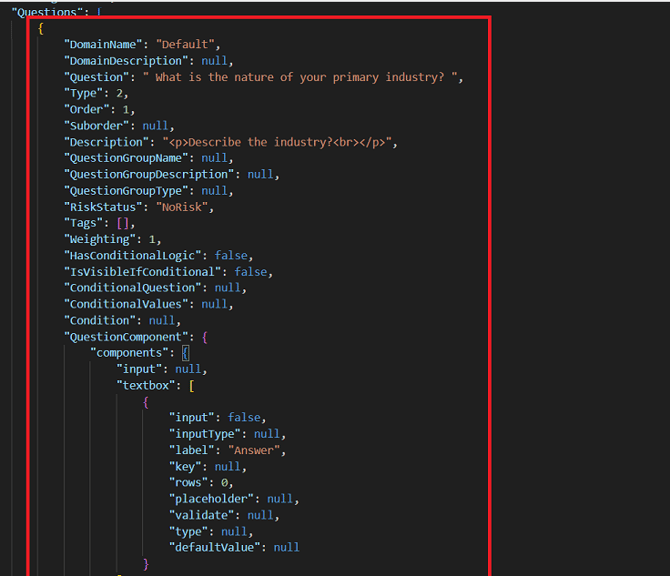The image size is (670, 576).
Task: Click the "Default" string value
Action: [186, 45]
